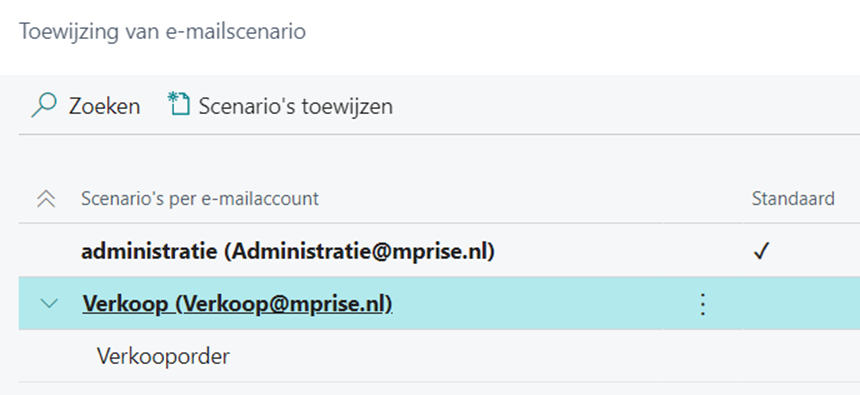Select administratie (Administratie@mprise.nl) row
The width and height of the screenshot is (860, 395).
click(439, 251)
